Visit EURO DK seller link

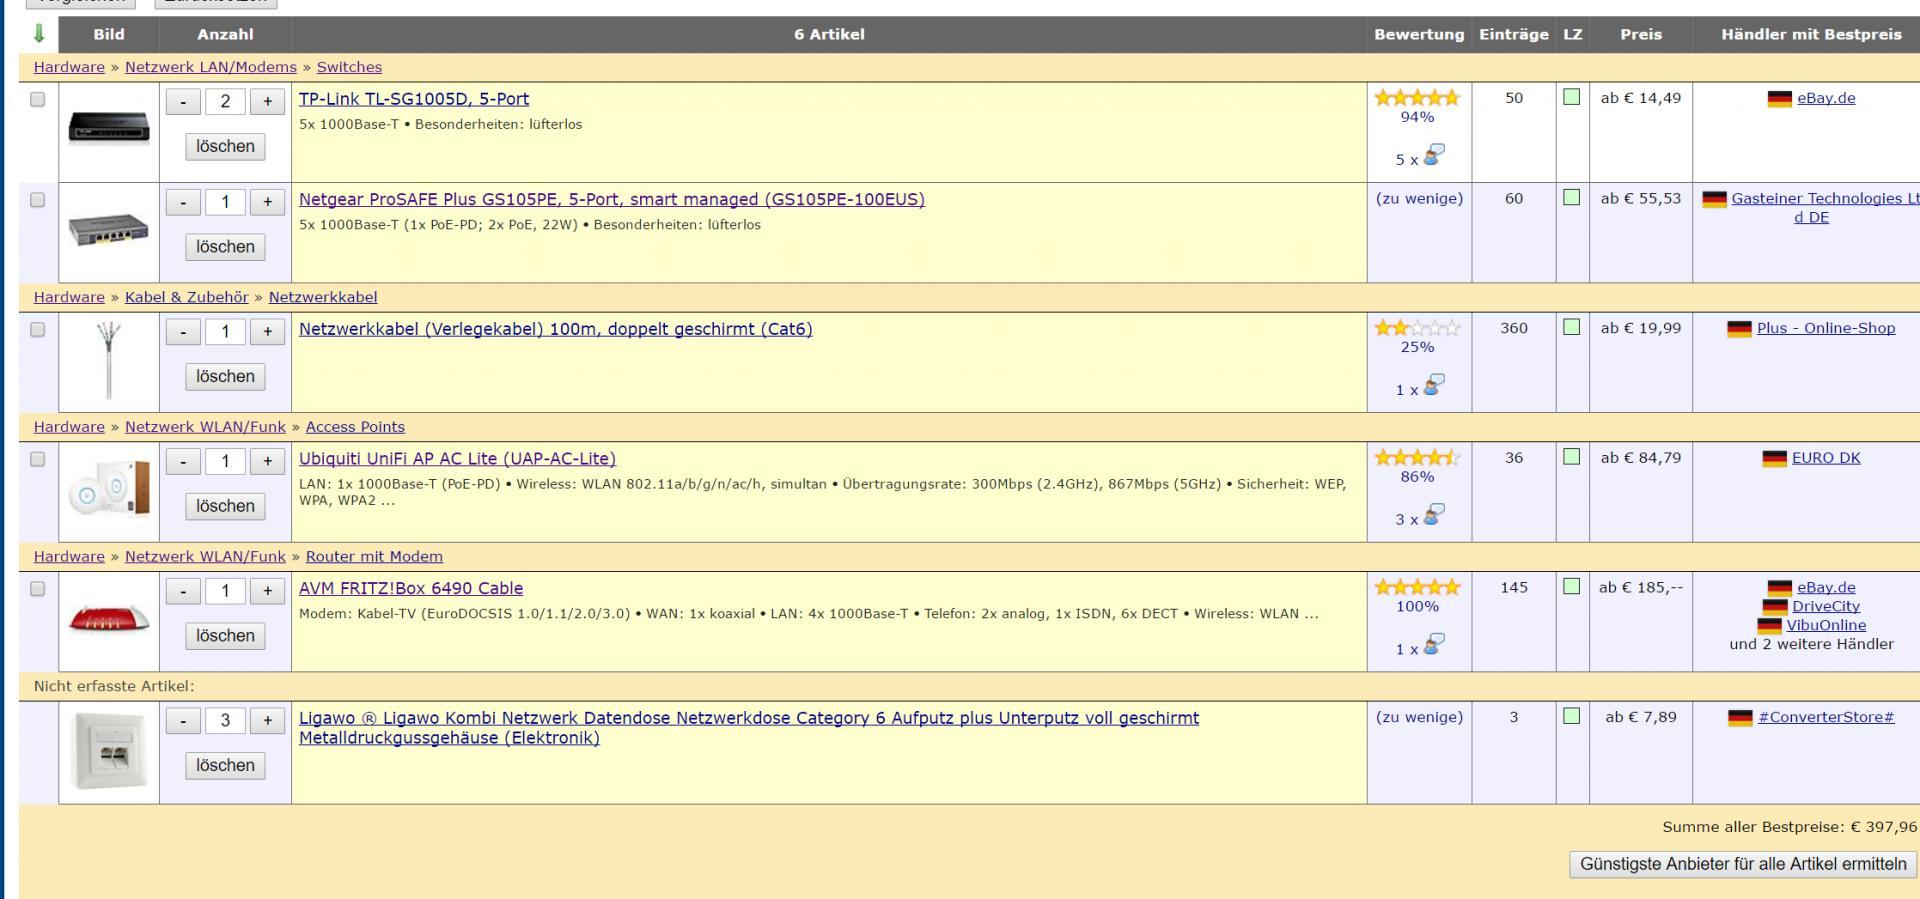[1826, 458]
